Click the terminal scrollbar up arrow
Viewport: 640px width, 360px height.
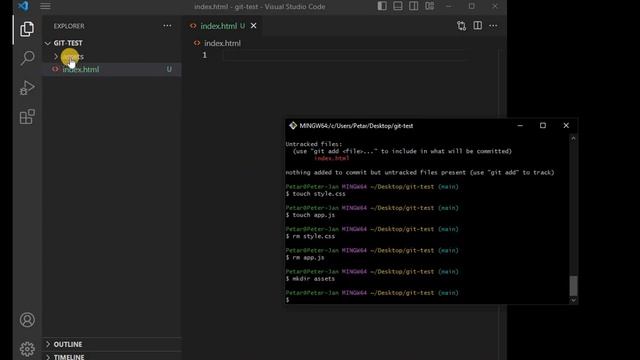point(573,138)
